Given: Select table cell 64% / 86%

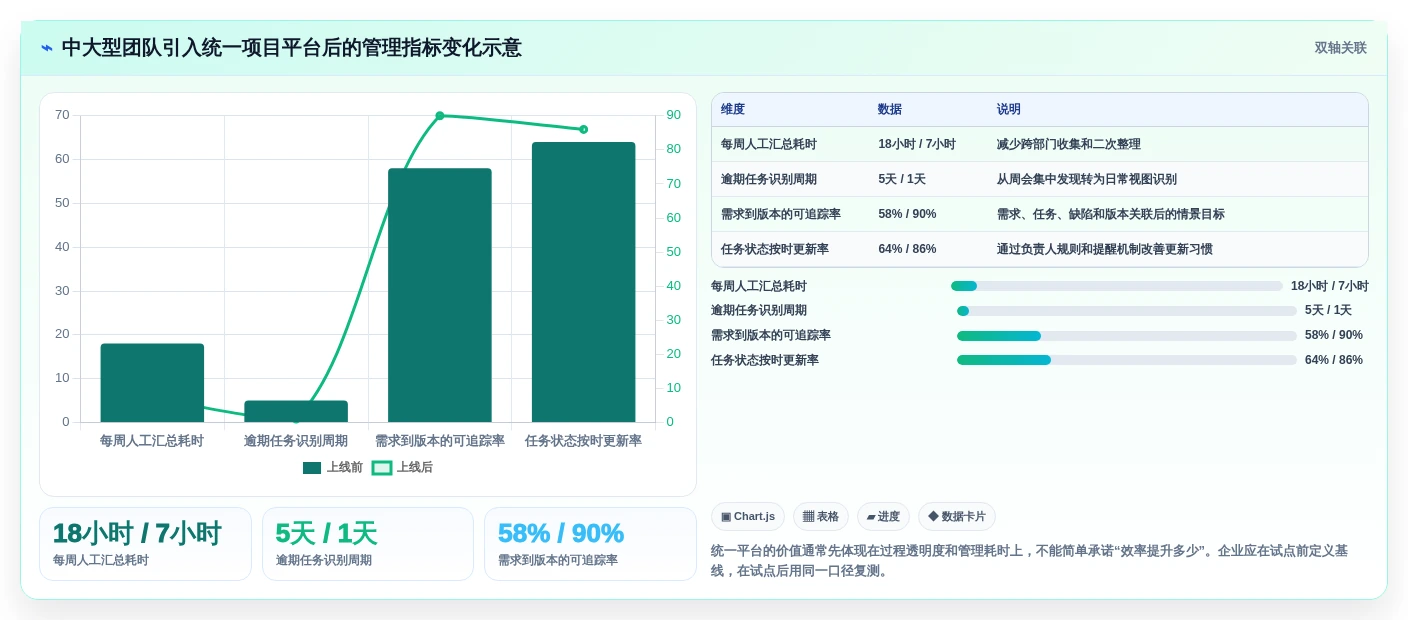Looking at the screenshot, I should (908, 249).
